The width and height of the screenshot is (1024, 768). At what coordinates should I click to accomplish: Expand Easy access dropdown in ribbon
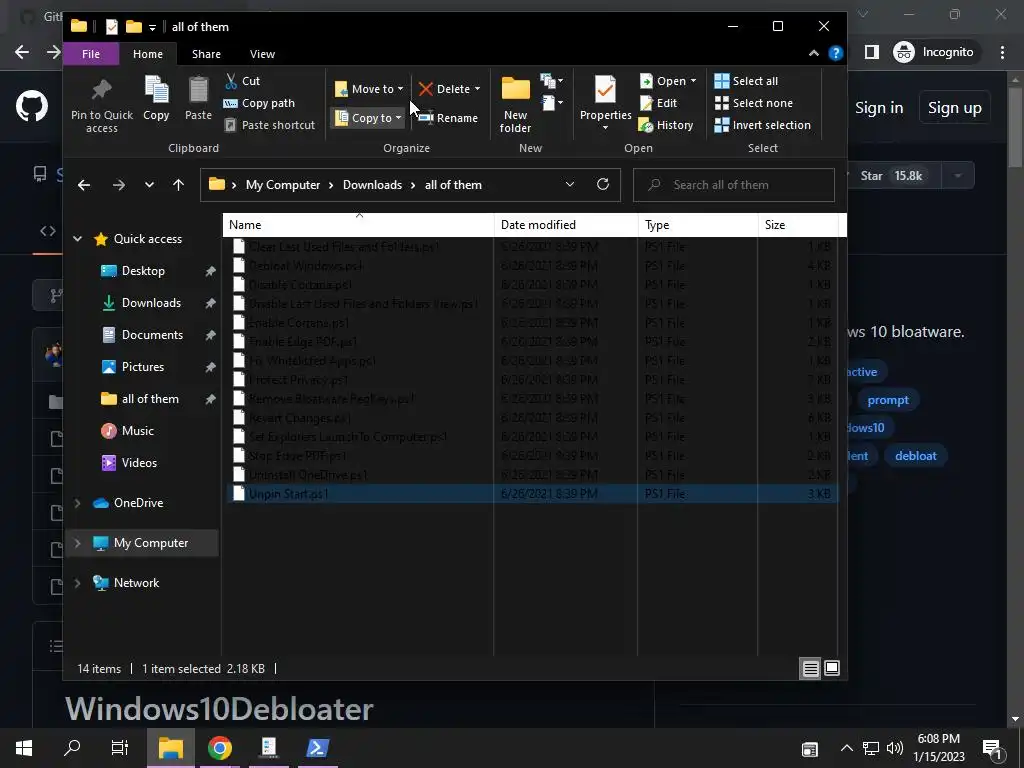tap(552, 103)
